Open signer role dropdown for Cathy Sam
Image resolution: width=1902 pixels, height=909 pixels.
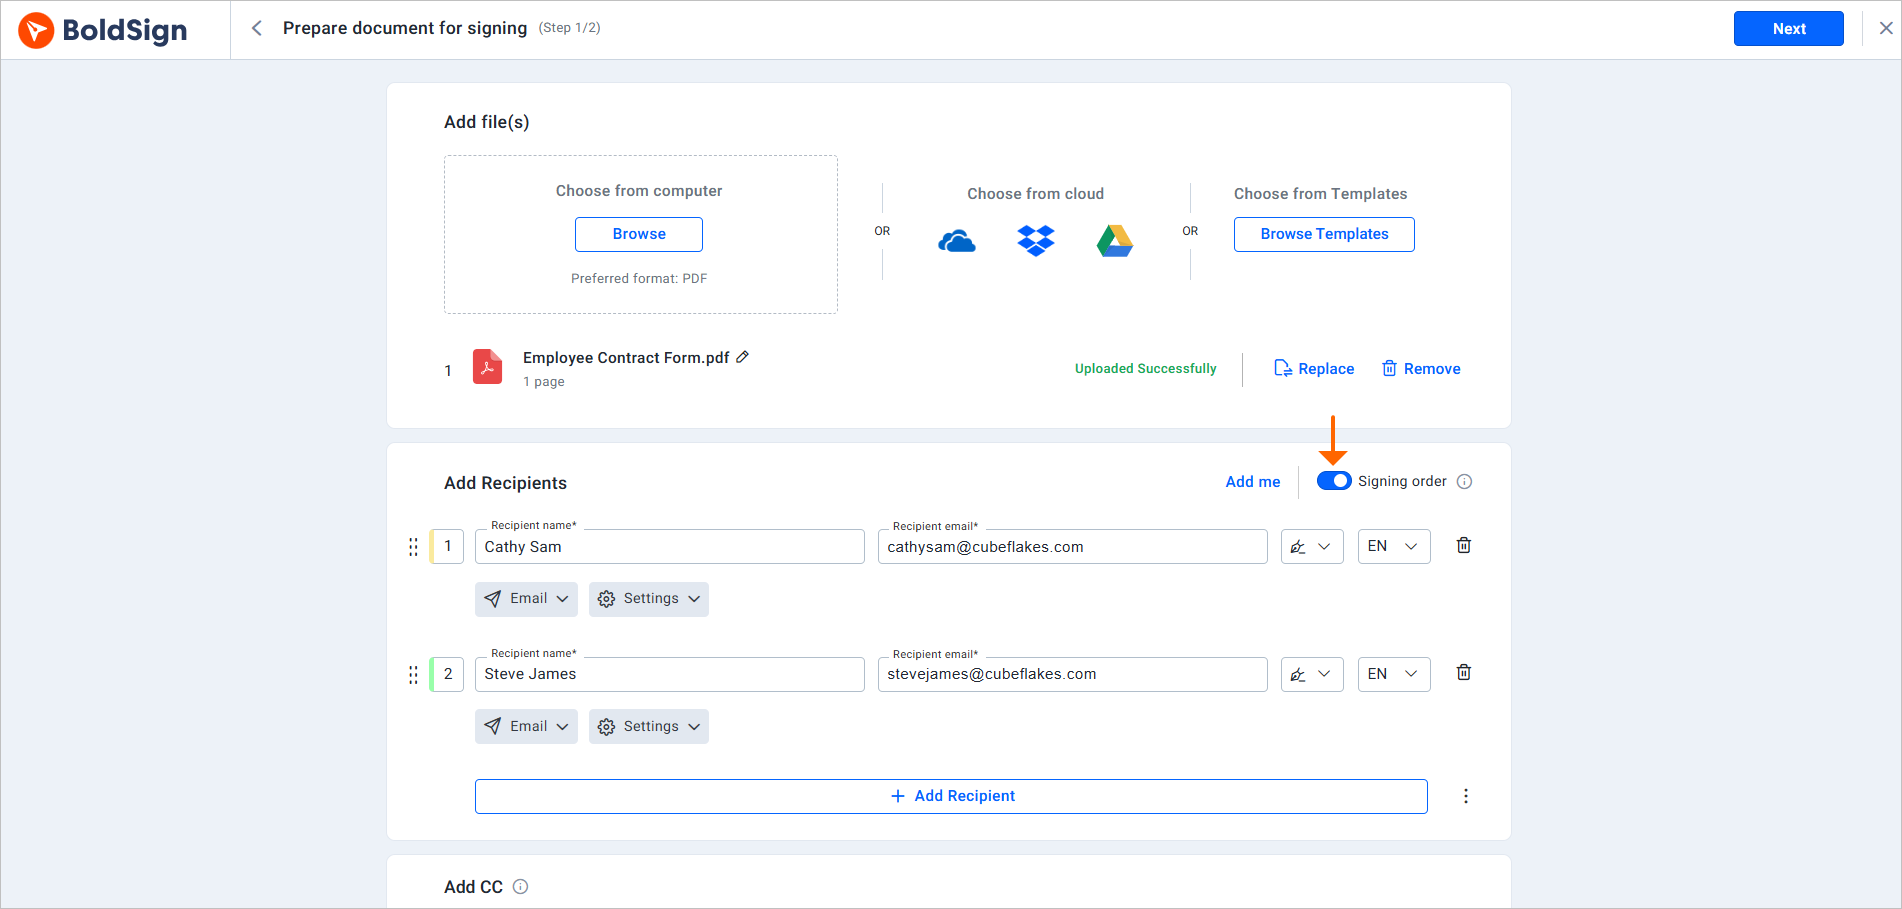click(x=1311, y=547)
